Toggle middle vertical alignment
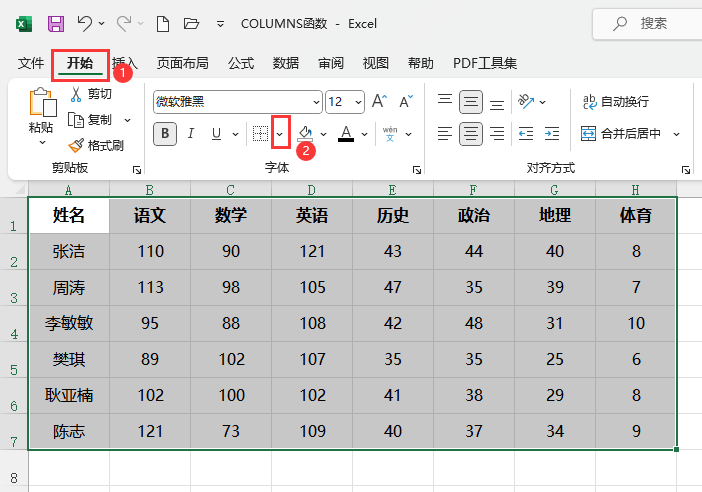Viewport: 702px width, 492px height. click(471, 102)
